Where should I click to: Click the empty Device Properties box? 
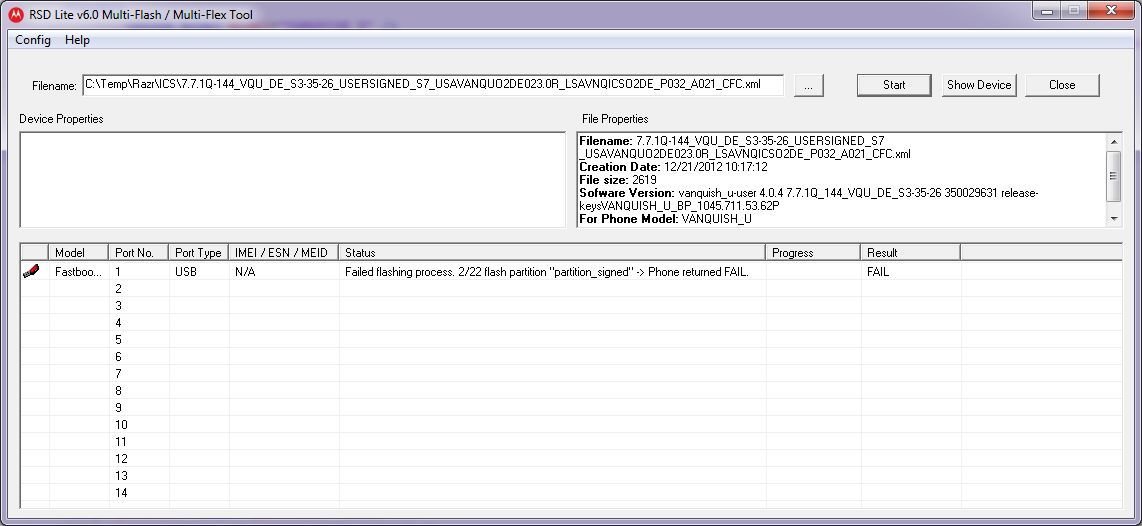tap(293, 179)
